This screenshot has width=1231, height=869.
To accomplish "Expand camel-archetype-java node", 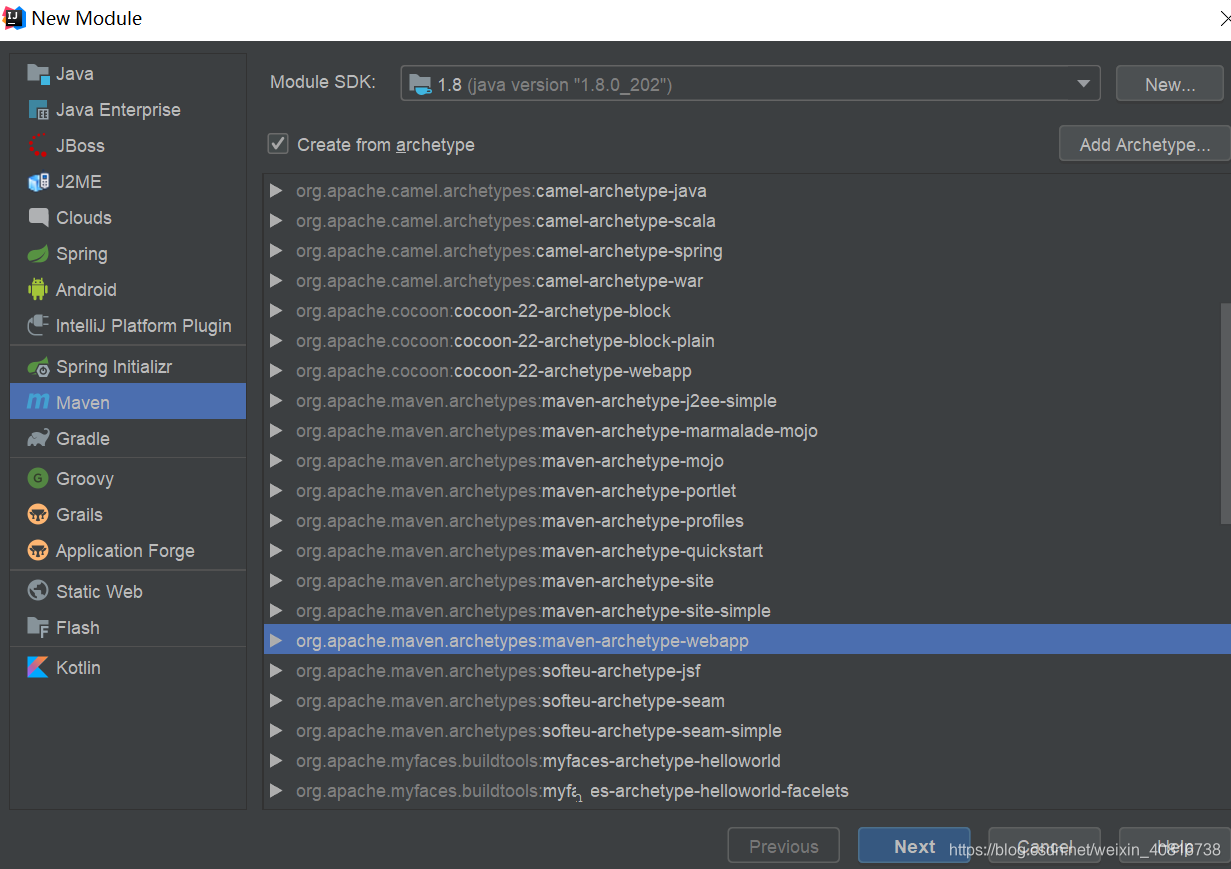I will tap(276, 191).
